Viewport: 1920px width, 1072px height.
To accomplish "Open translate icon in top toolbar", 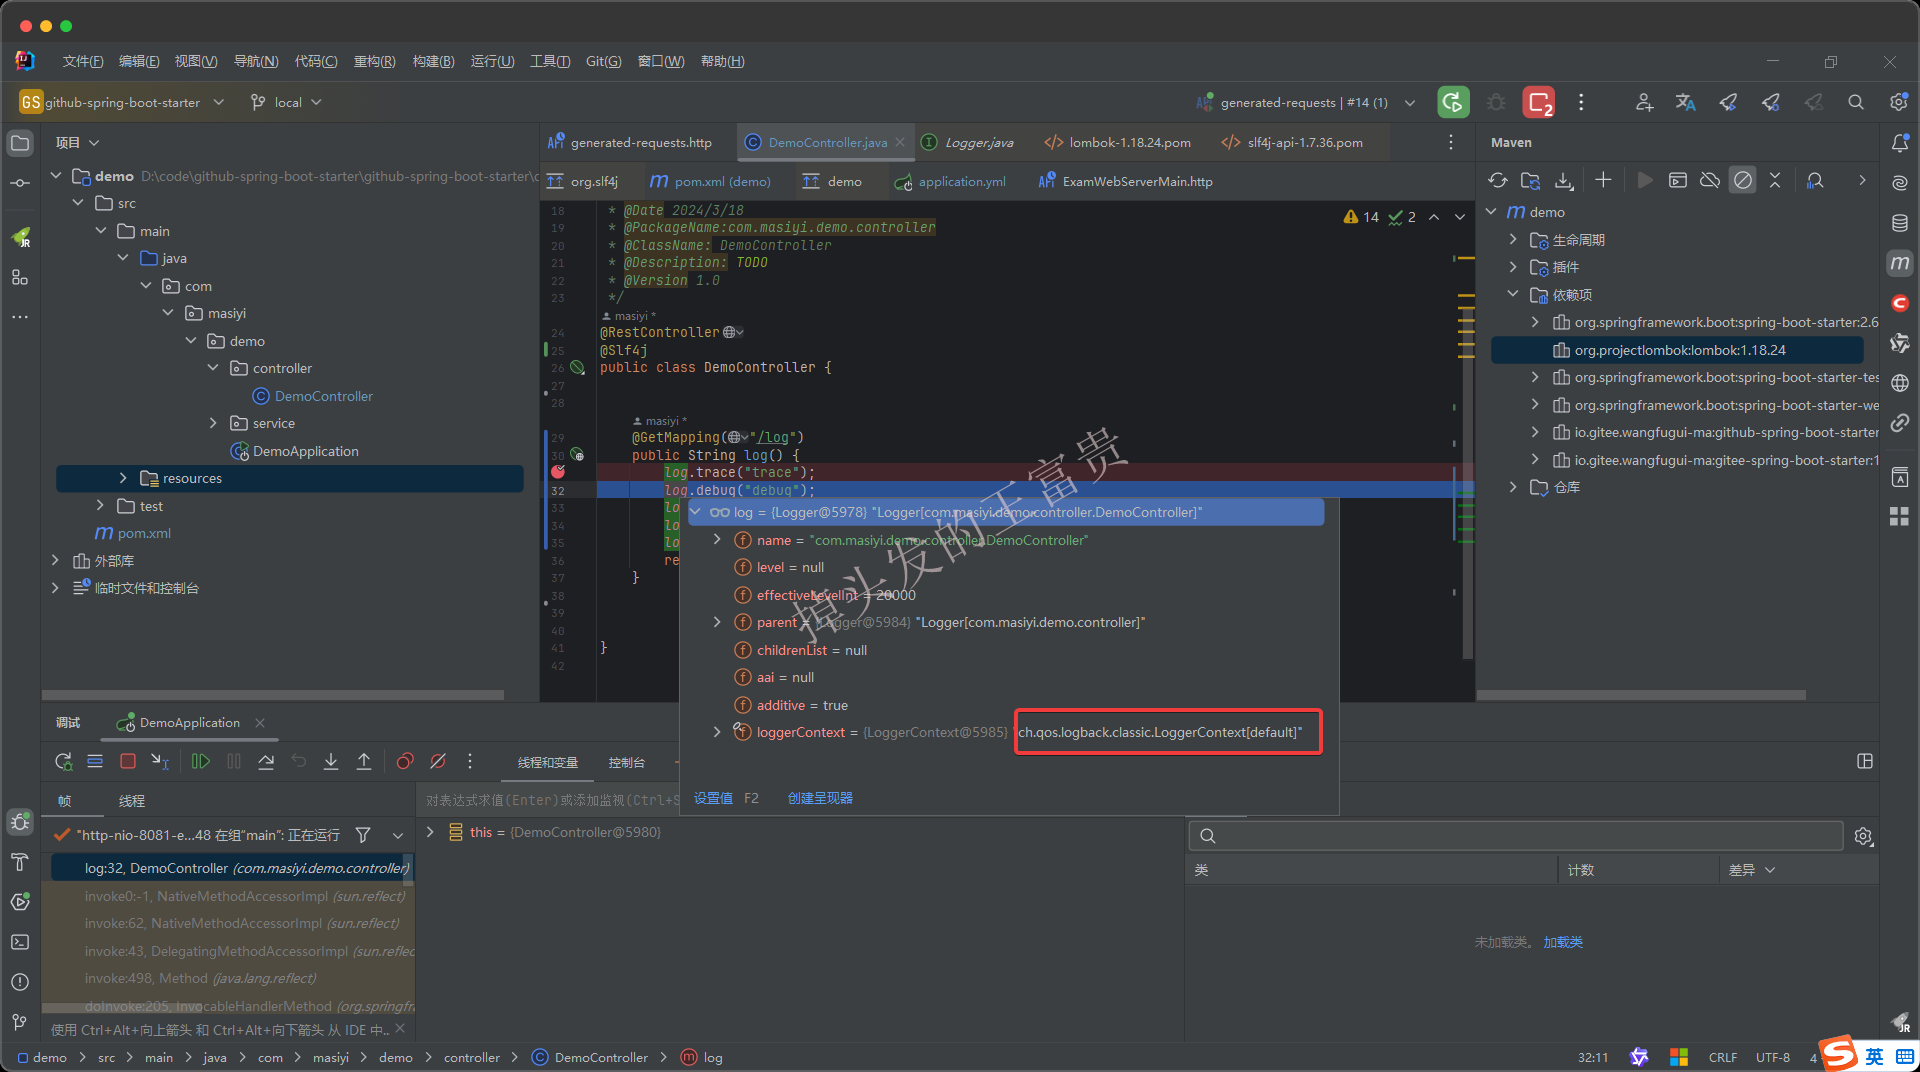I will click(x=1686, y=102).
